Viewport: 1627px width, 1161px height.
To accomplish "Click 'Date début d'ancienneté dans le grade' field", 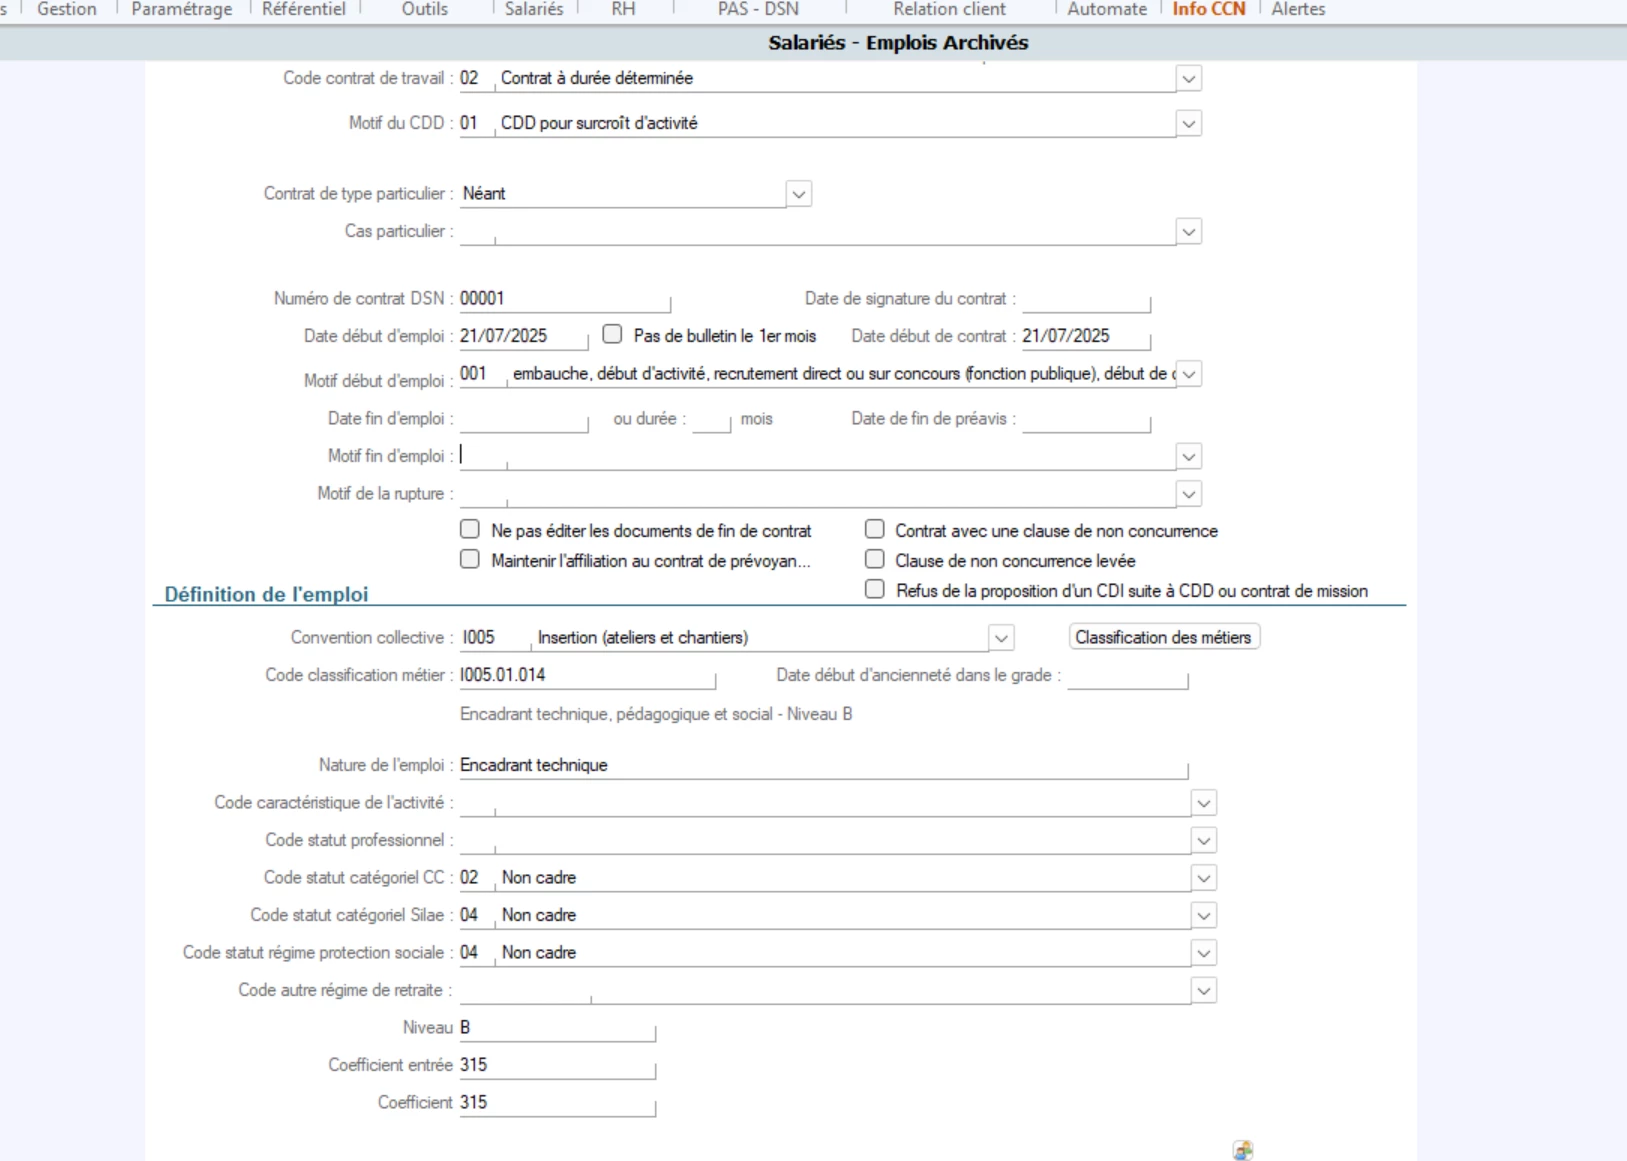I will coord(1128,676).
